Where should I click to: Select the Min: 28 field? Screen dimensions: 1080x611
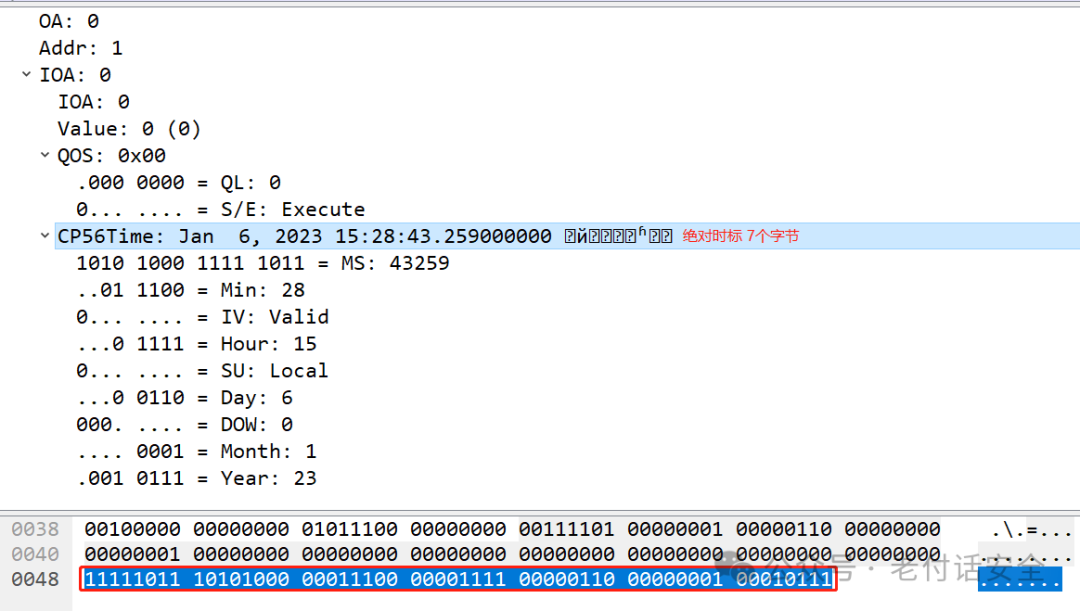(191, 290)
